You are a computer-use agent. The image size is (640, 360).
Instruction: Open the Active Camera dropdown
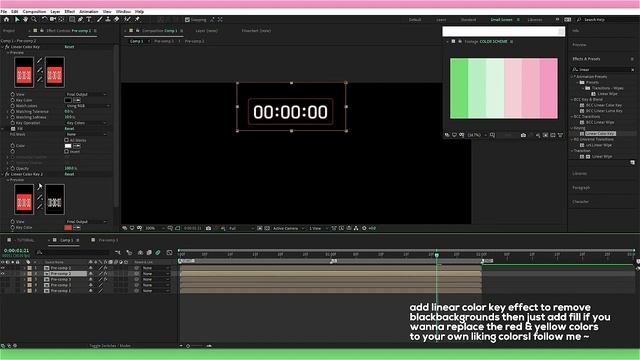(x=288, y=228)
